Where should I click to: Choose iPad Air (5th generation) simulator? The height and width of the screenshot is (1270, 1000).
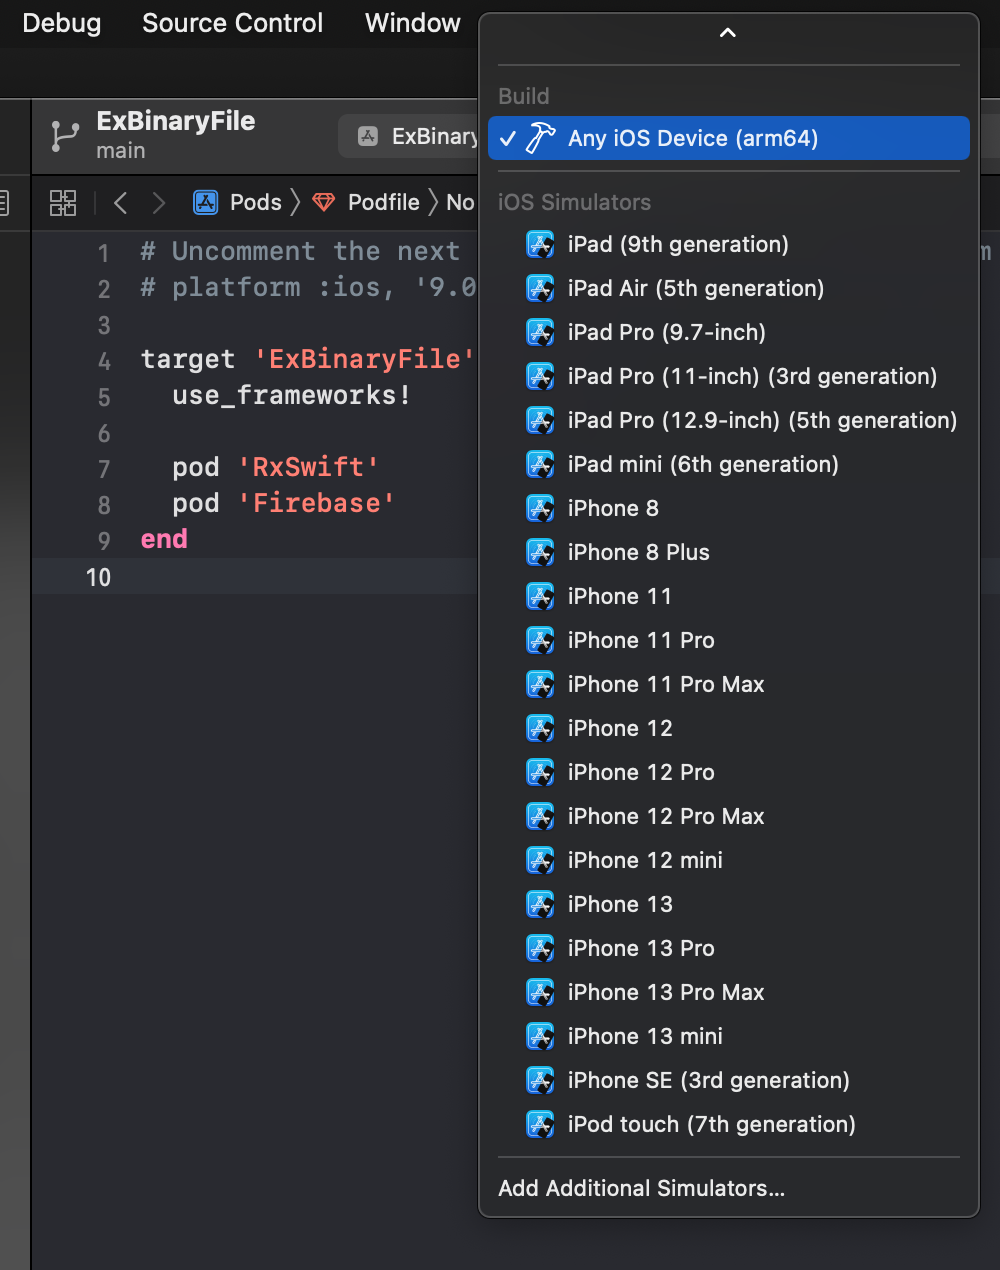[x=729, y=288]
